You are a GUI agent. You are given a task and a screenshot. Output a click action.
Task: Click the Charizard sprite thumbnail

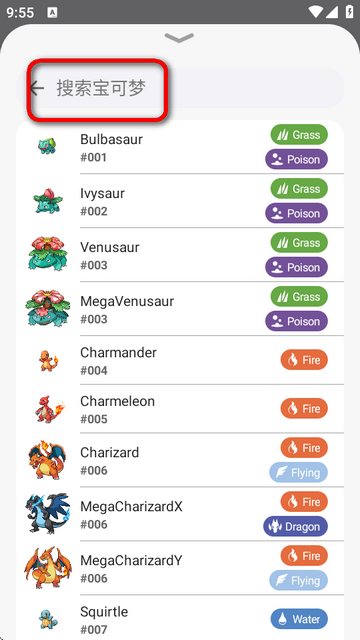click(47, 460)
